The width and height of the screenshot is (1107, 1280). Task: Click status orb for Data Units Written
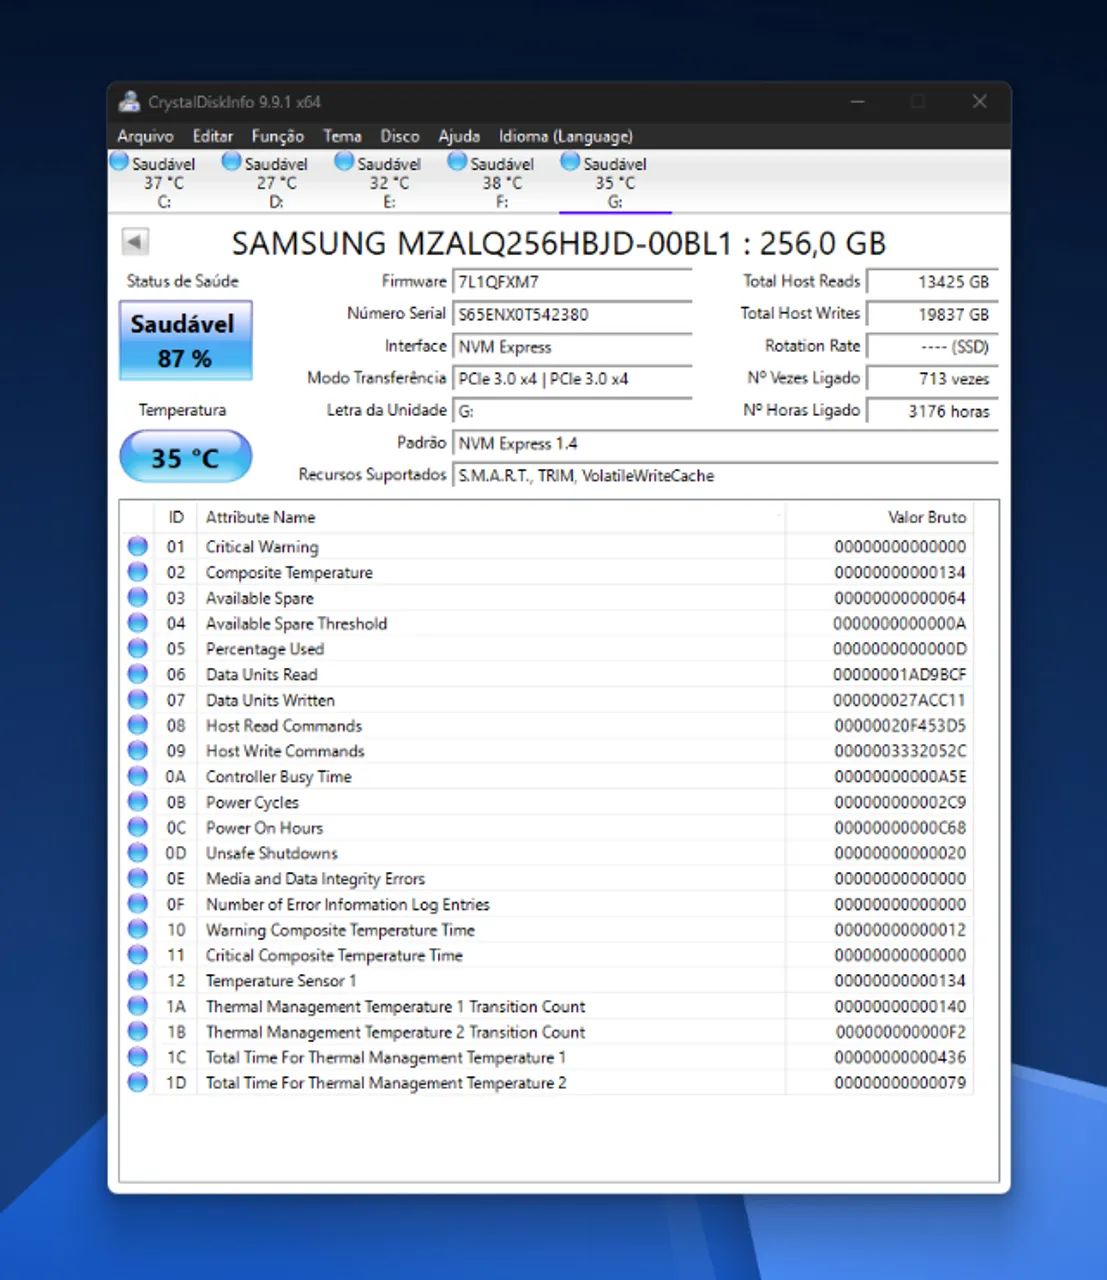[x=138, y=699]
